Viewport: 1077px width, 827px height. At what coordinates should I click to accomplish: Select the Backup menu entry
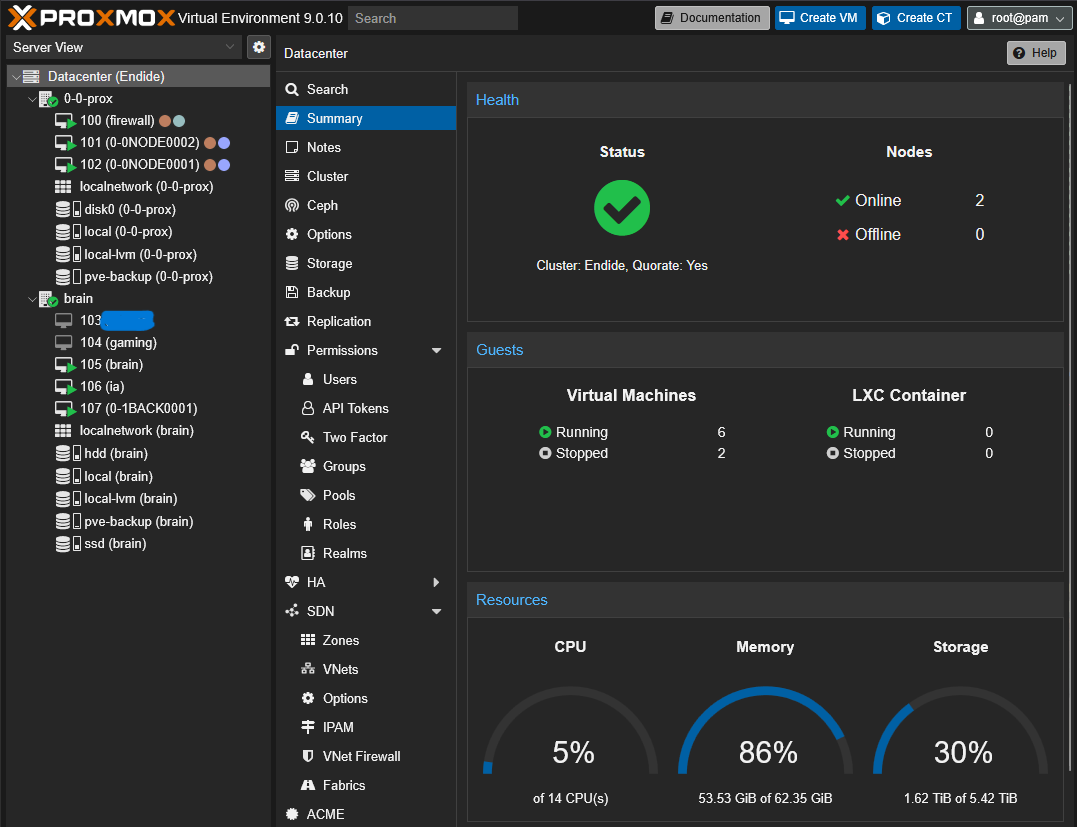(328, 292)
